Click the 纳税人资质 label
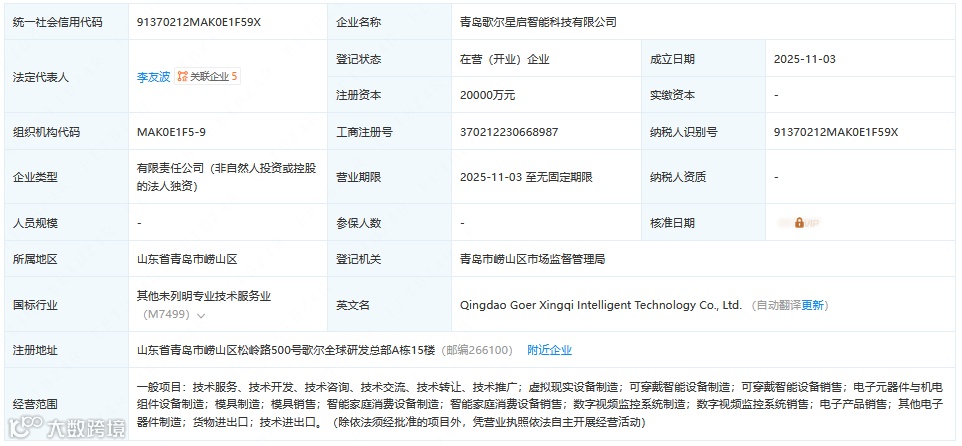The image size is (962, 446). [x=678, y=177]
